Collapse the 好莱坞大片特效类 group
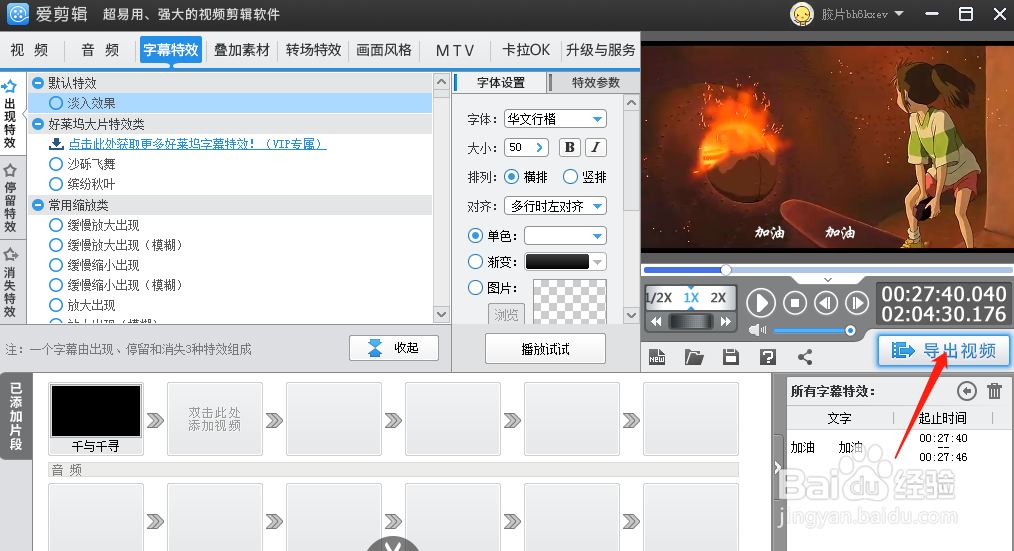 coord(38,124)
